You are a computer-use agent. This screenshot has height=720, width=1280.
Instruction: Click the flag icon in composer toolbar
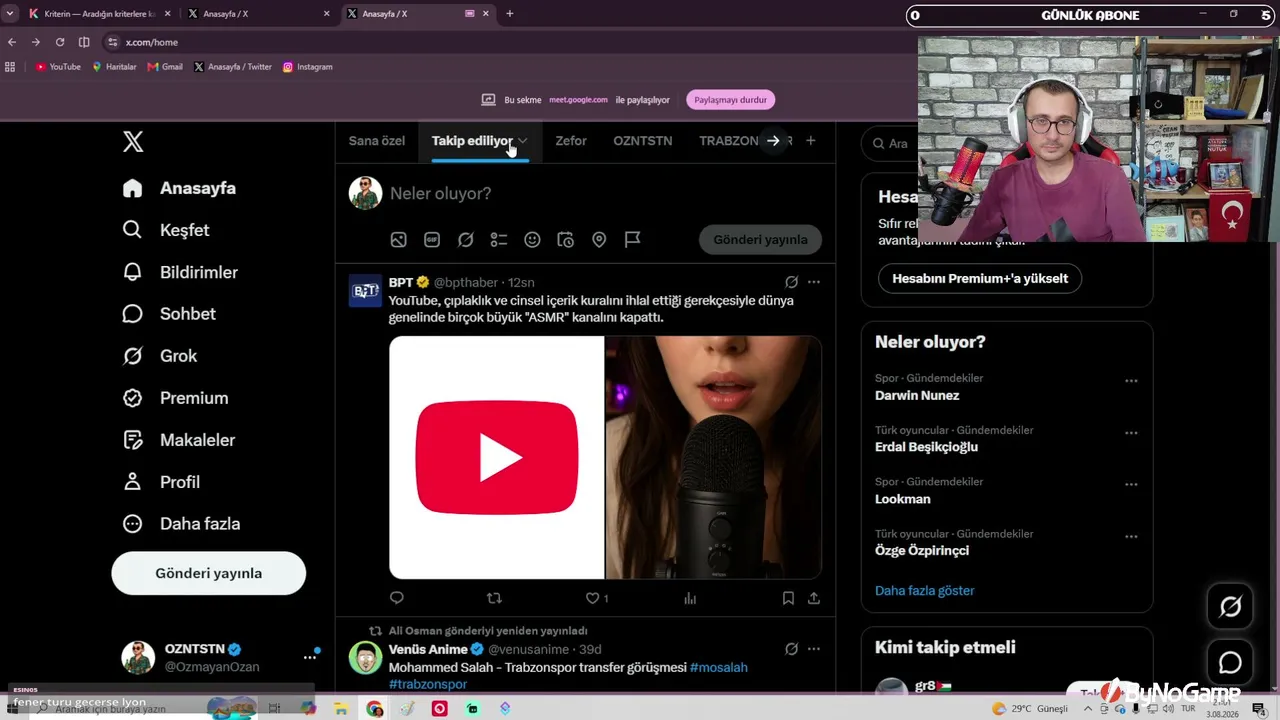[x=632, y=240]
